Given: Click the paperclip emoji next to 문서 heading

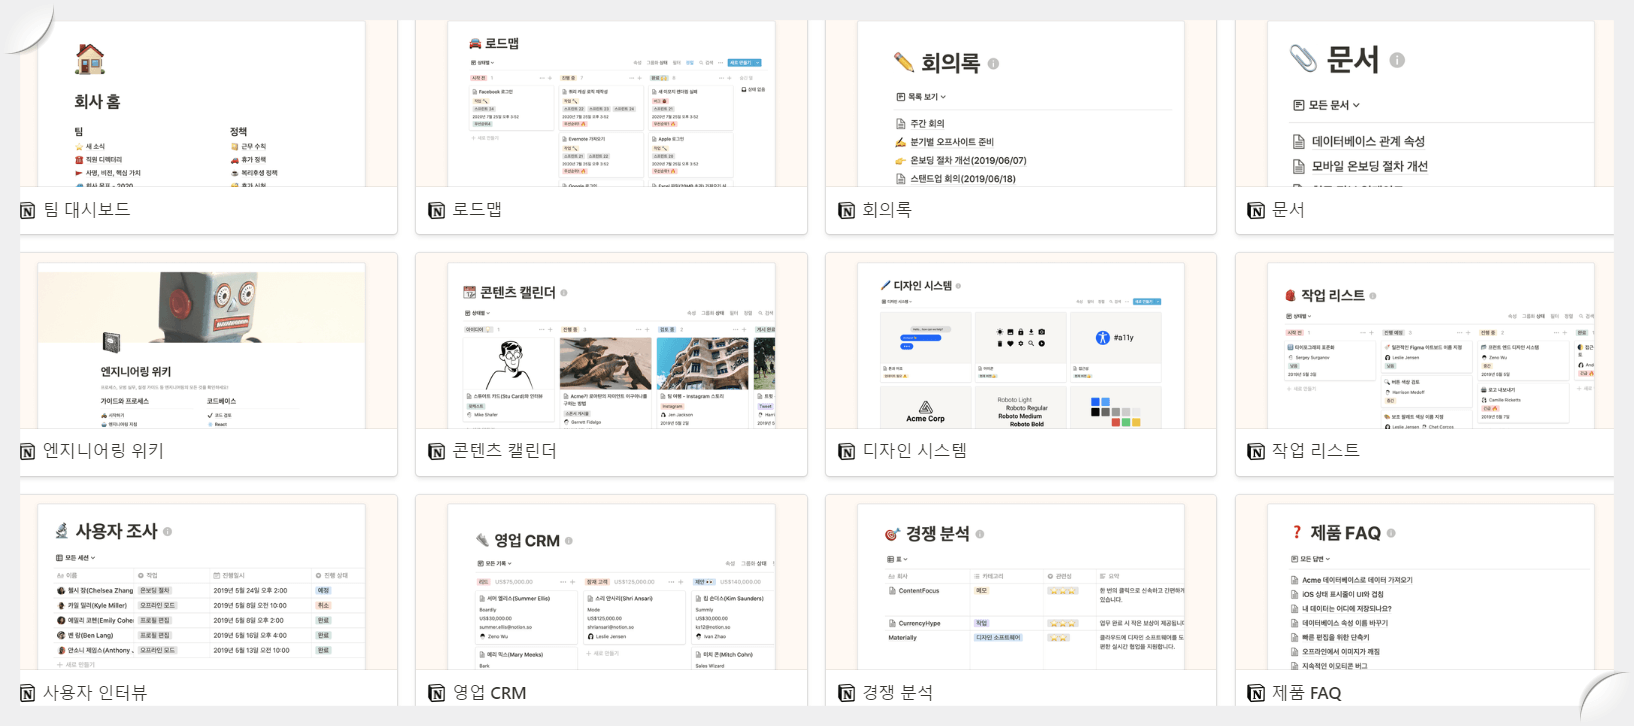Looking at the screenshot, I should coord(1303,59).
